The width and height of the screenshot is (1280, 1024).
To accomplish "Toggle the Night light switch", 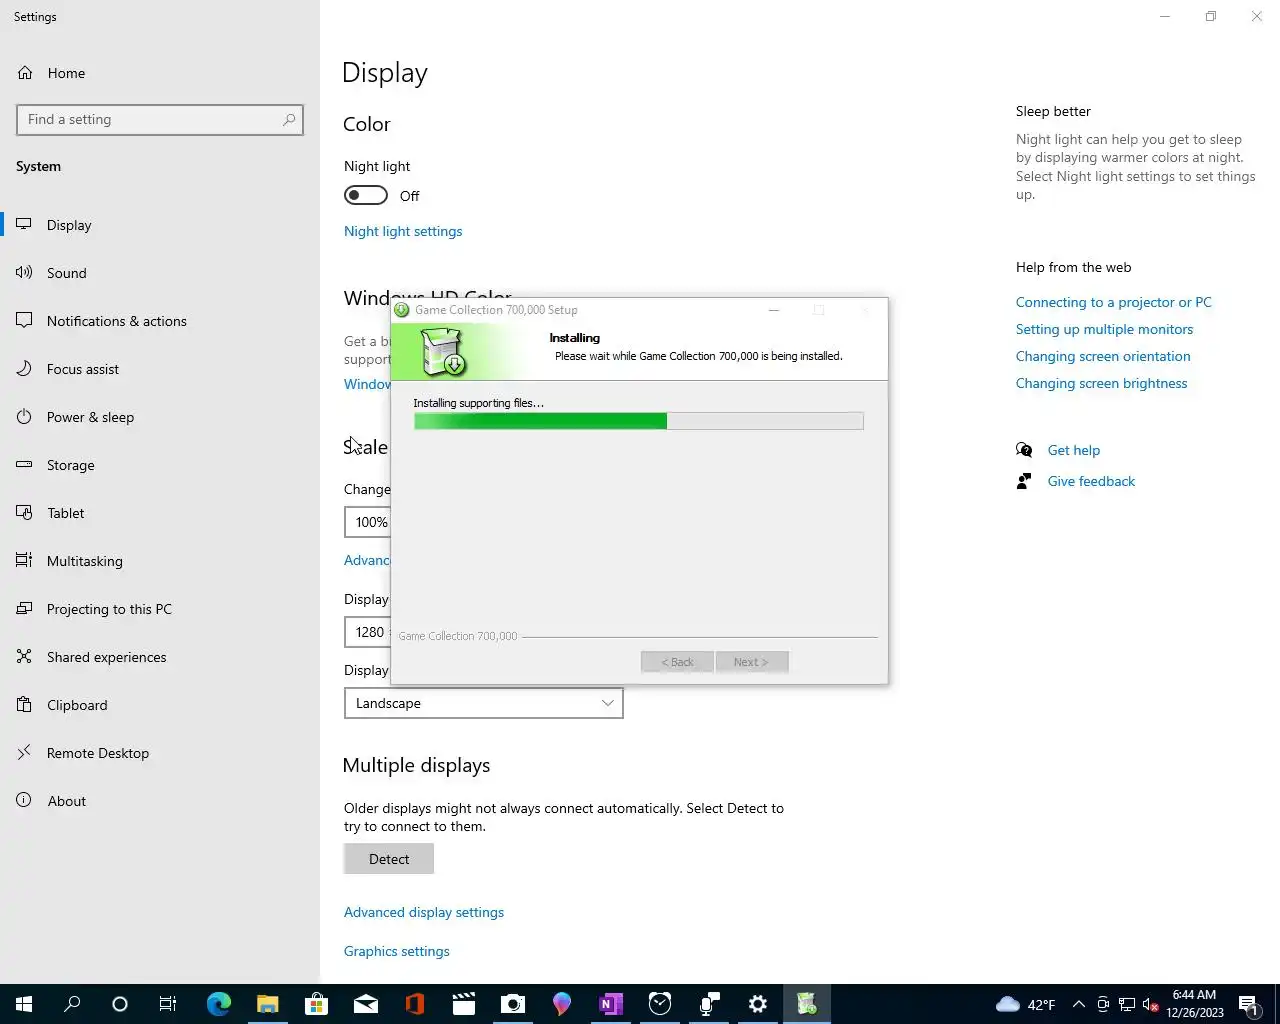I will (366, 195).
